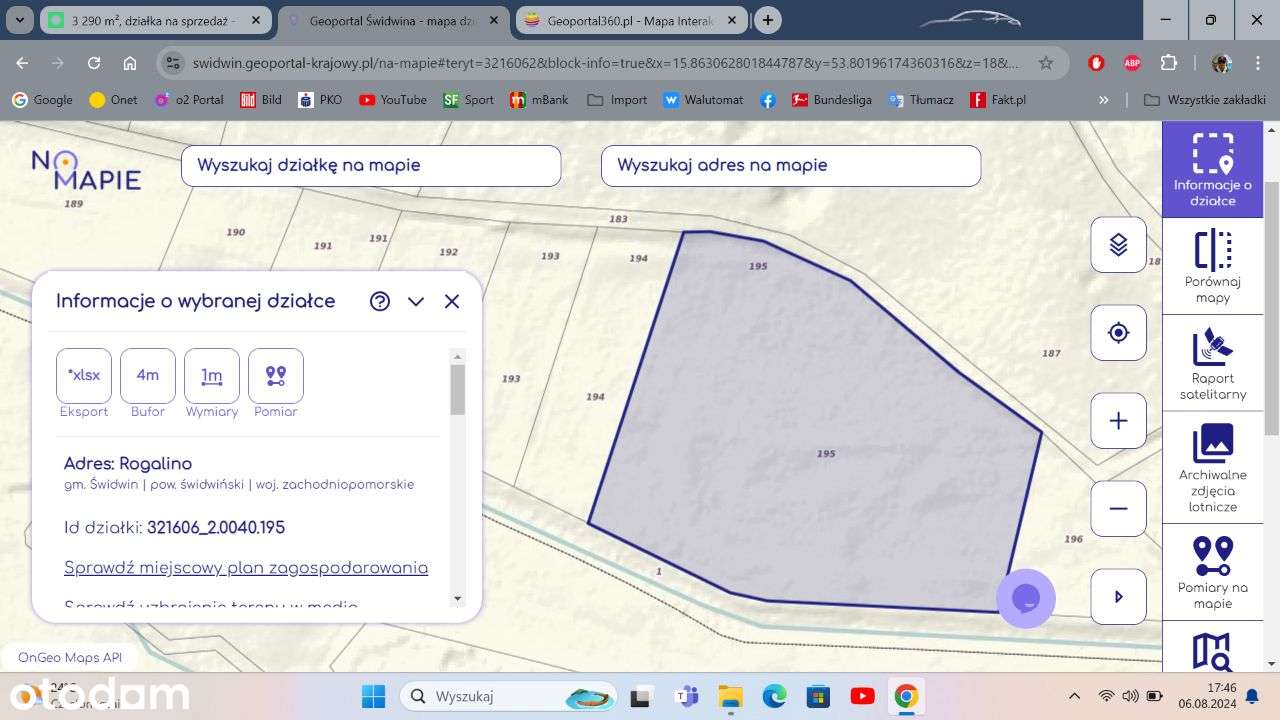Open the purple chat bubble
The image size is (1280, 720).
coord(1026,598)
